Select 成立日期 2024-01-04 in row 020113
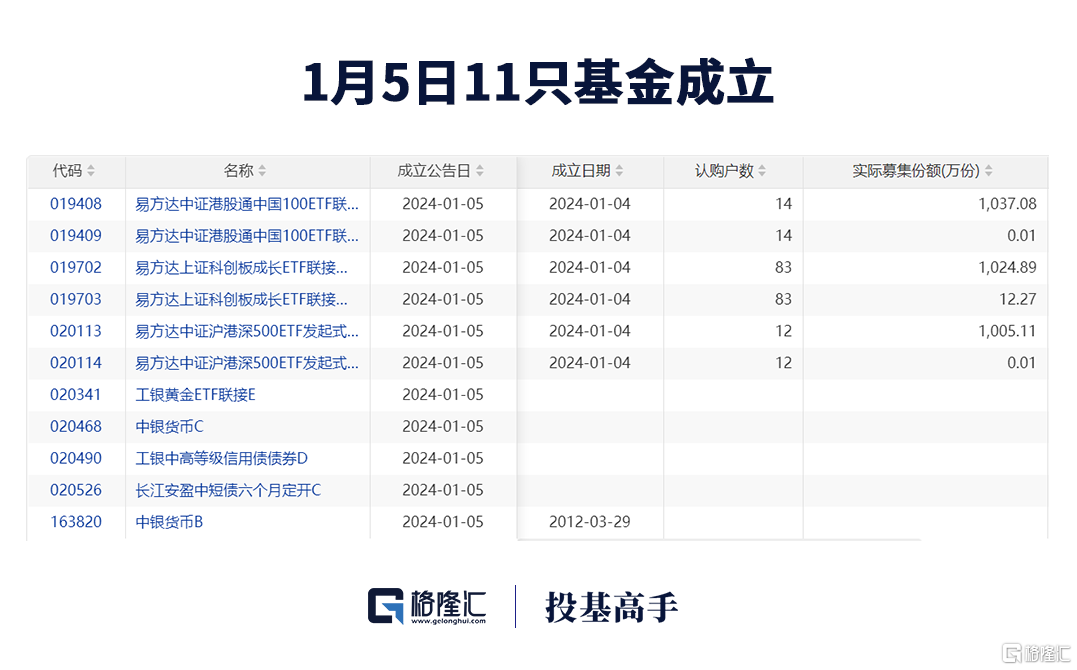The width and height of the screenshot is (1077, 670). 589,331
